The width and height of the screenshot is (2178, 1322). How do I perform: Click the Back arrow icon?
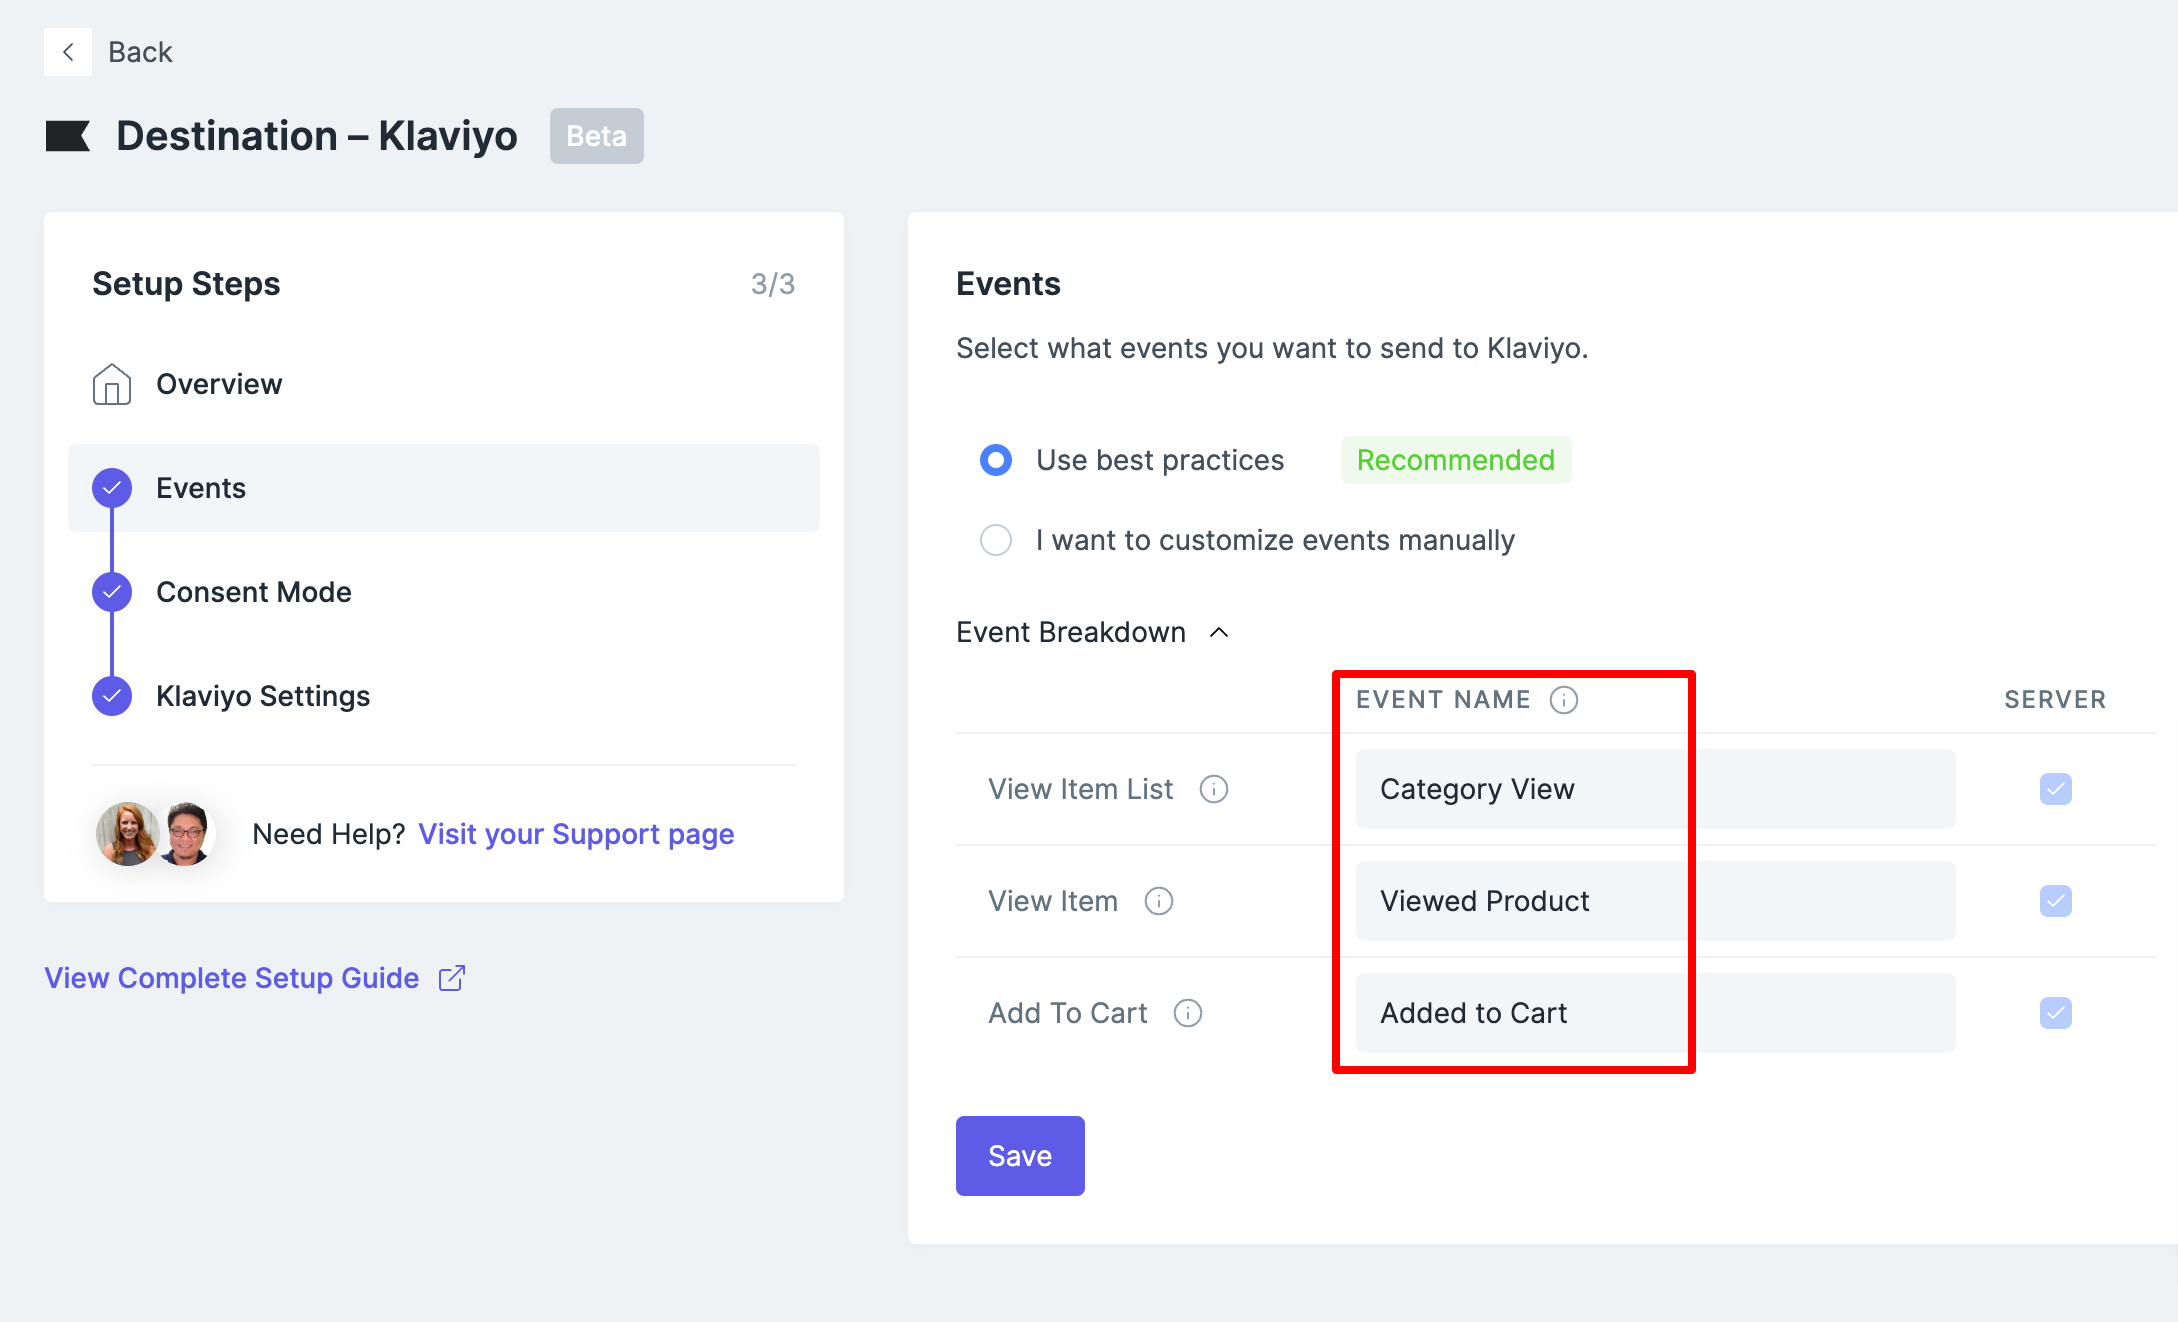(67, 51)
